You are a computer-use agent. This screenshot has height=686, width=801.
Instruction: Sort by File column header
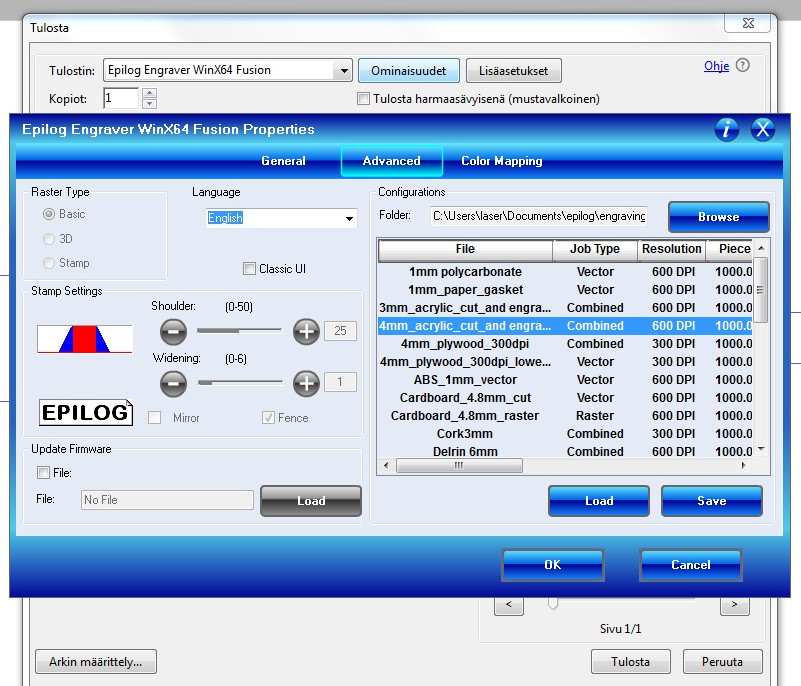point(465,249)
